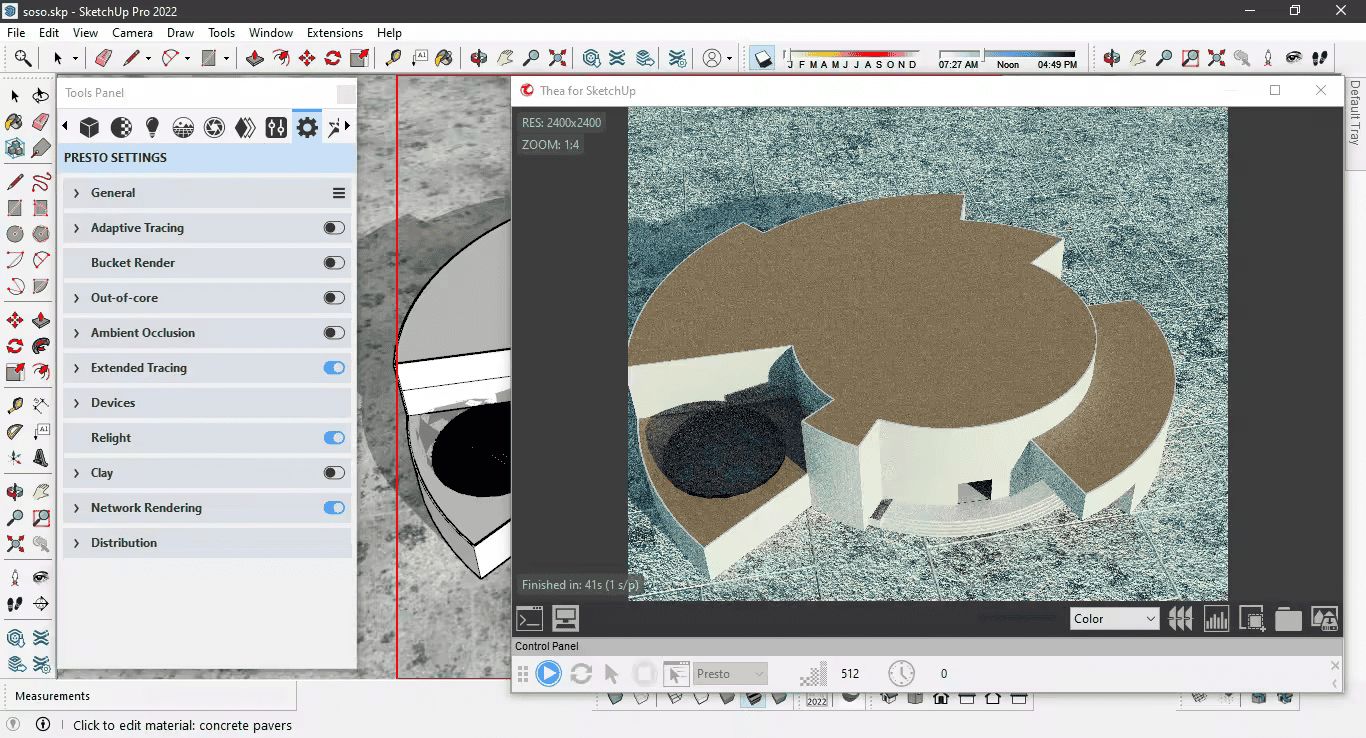The height and width of the screenshot is (738, 1366).
Task: Select the Paint Bucket tool in top toolbar
Action: tap(444, 58)
